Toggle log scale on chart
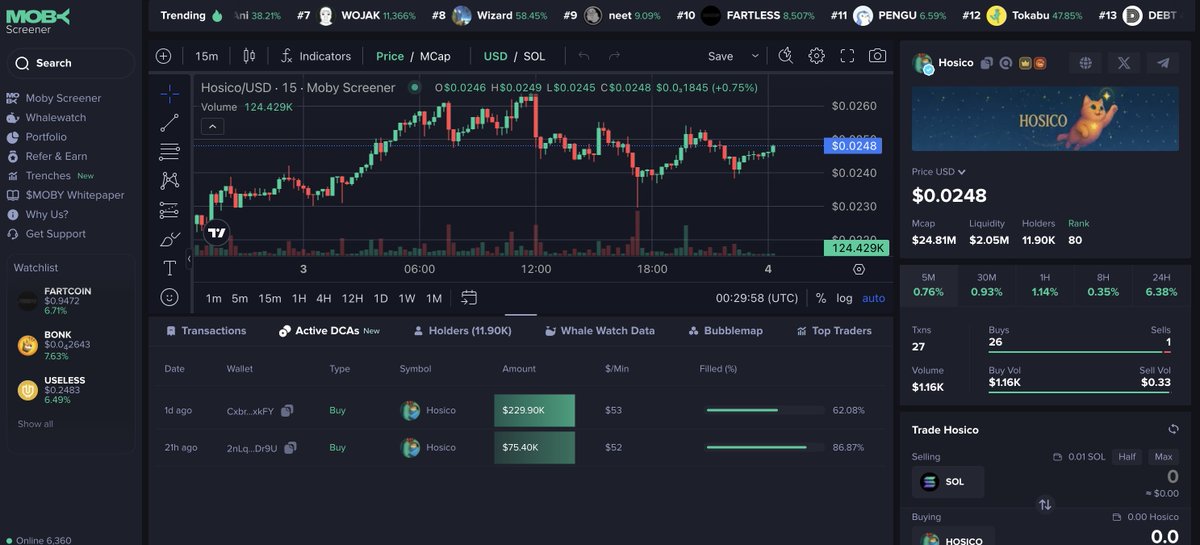Image resolution: width=1200 pixels, height=545 pixels. click(845, 298)
